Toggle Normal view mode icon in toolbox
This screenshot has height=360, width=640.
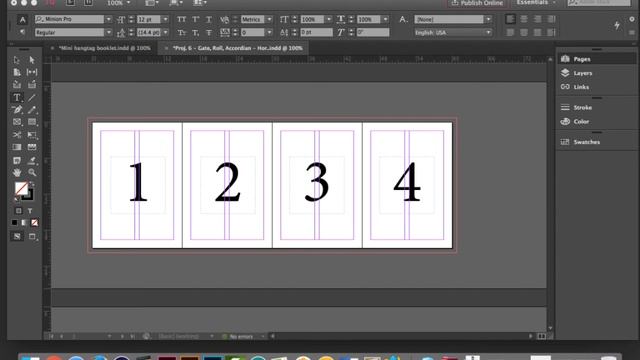[x=17, y=236]
